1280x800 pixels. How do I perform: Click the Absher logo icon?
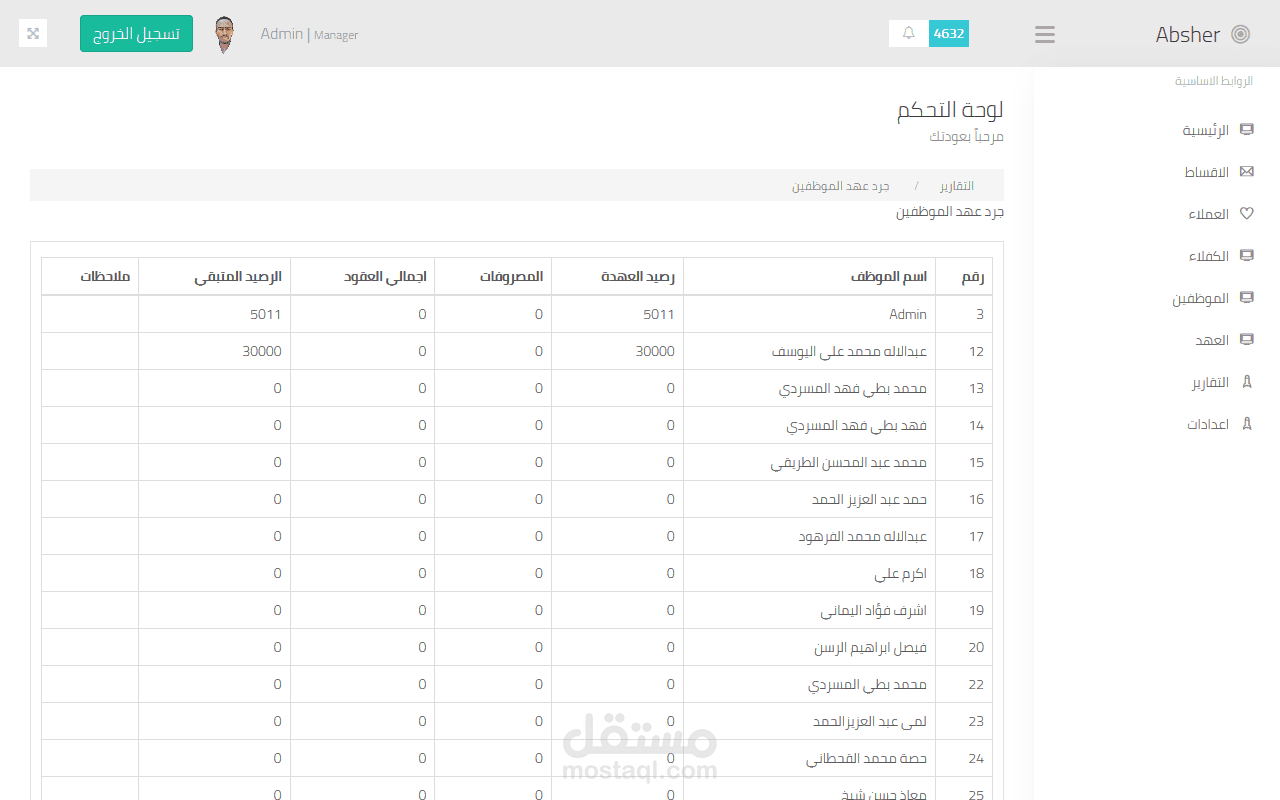[x=1241, y=34]
